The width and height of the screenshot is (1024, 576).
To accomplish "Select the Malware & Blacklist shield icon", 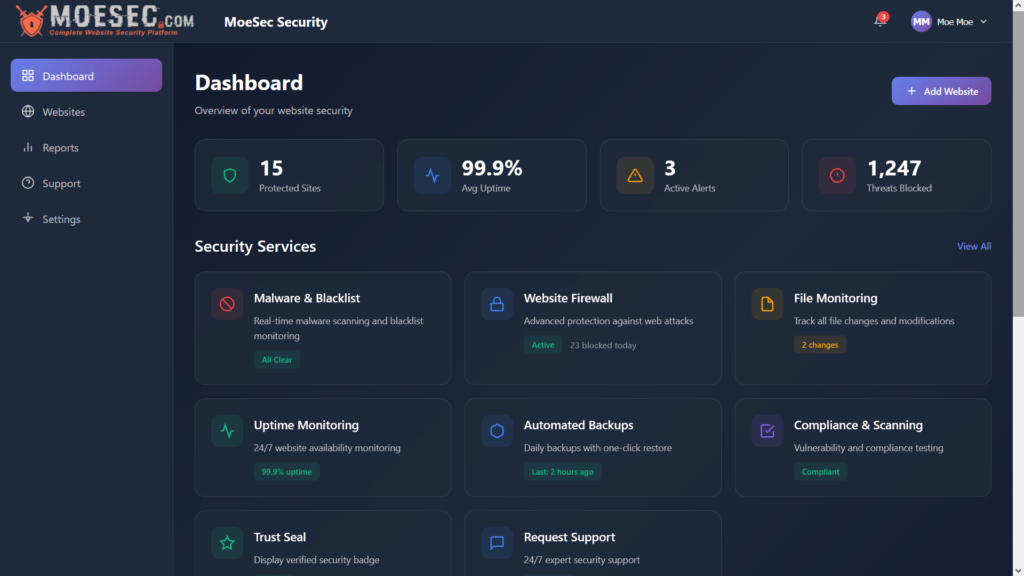I will (227, 304).
